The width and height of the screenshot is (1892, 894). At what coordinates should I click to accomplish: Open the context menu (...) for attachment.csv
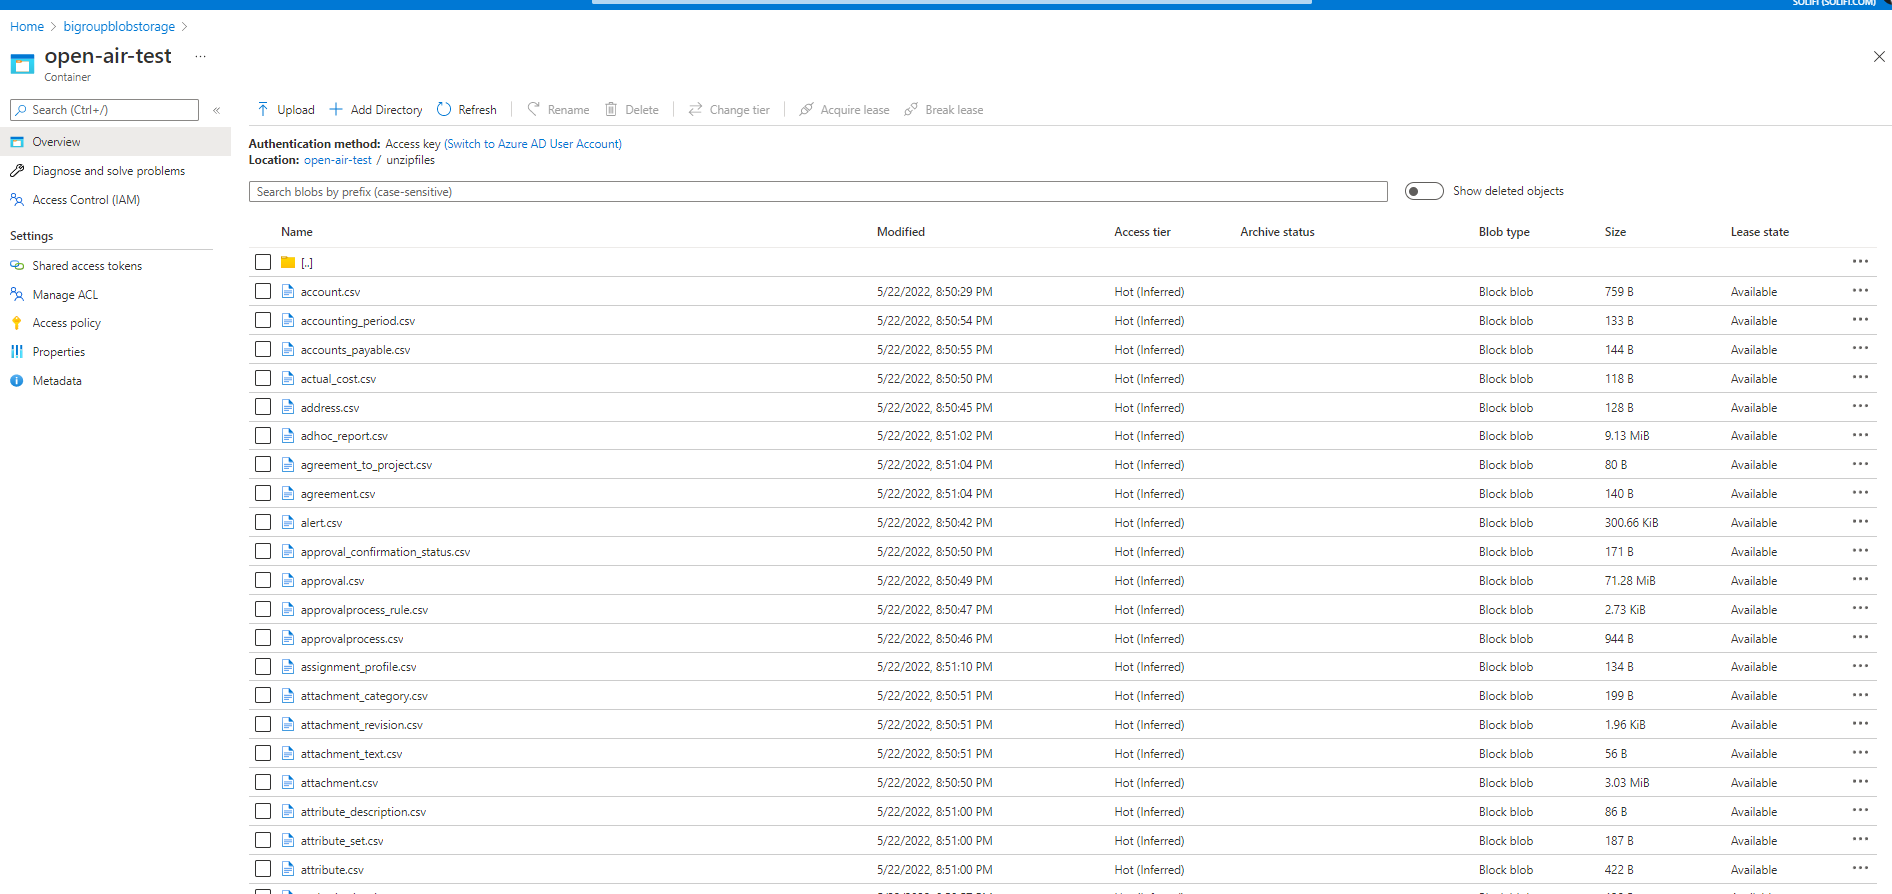1860,782
